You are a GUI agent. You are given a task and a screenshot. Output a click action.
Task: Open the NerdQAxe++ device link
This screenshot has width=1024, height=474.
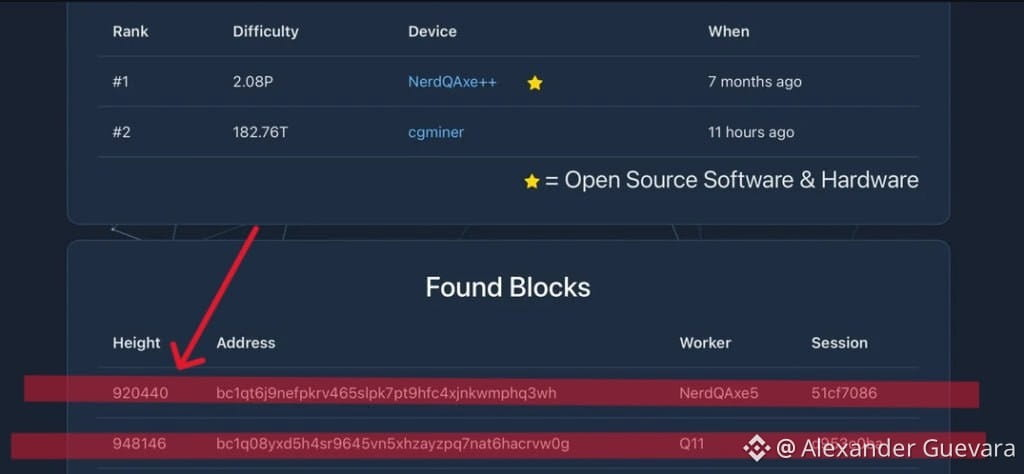pyautogui.click(x=452, y=82)
